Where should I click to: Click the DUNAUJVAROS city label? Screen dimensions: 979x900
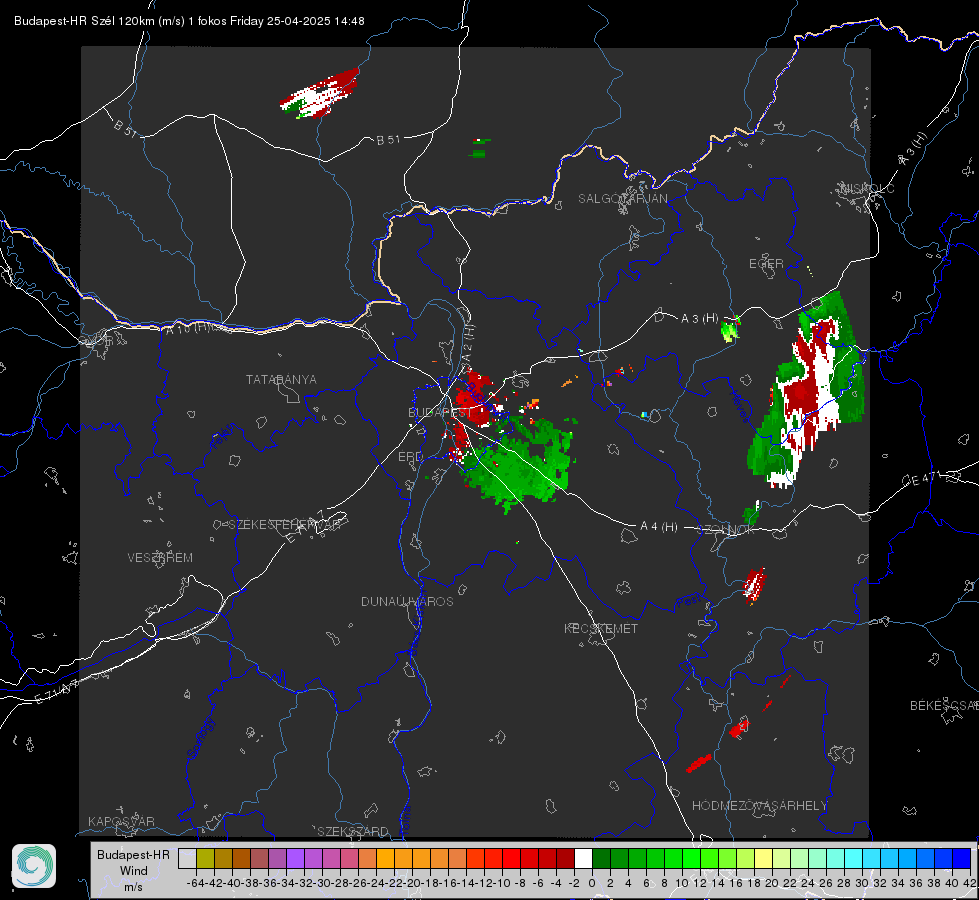coord(407,601)
